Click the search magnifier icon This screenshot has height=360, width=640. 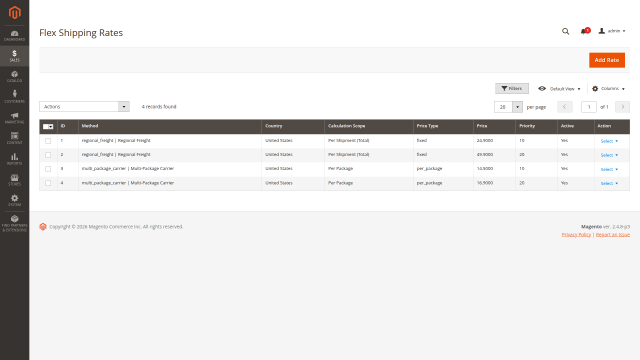[x=565, y=31]
